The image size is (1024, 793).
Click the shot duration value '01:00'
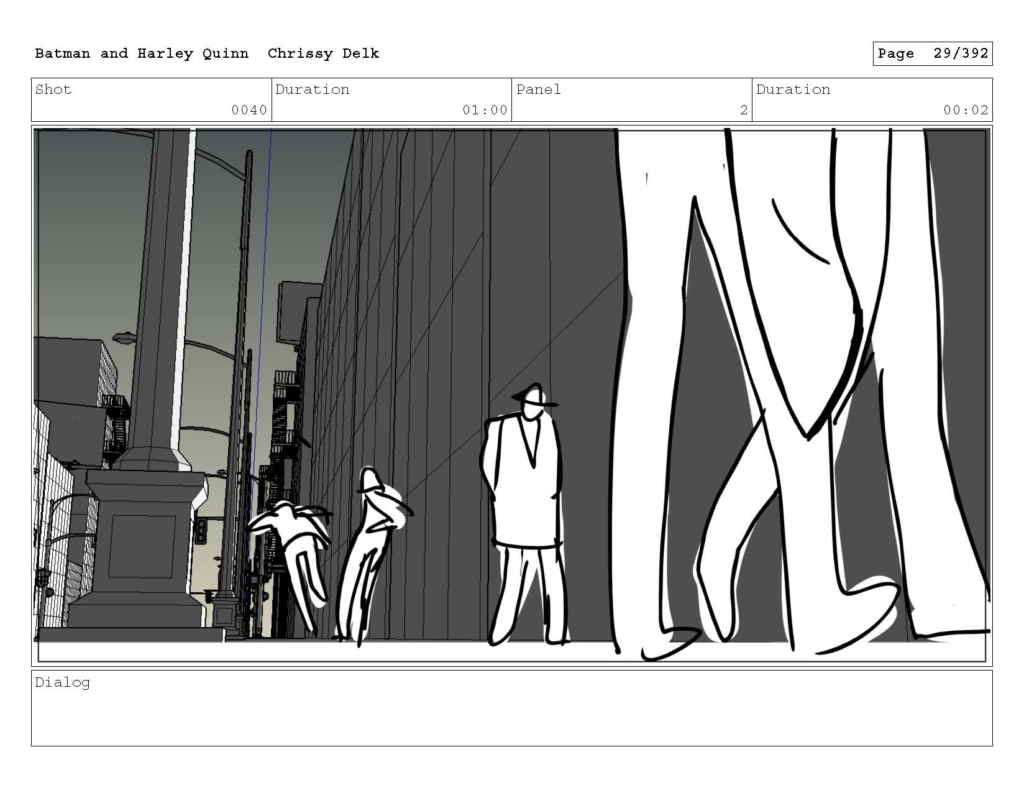tap(485, 110)
